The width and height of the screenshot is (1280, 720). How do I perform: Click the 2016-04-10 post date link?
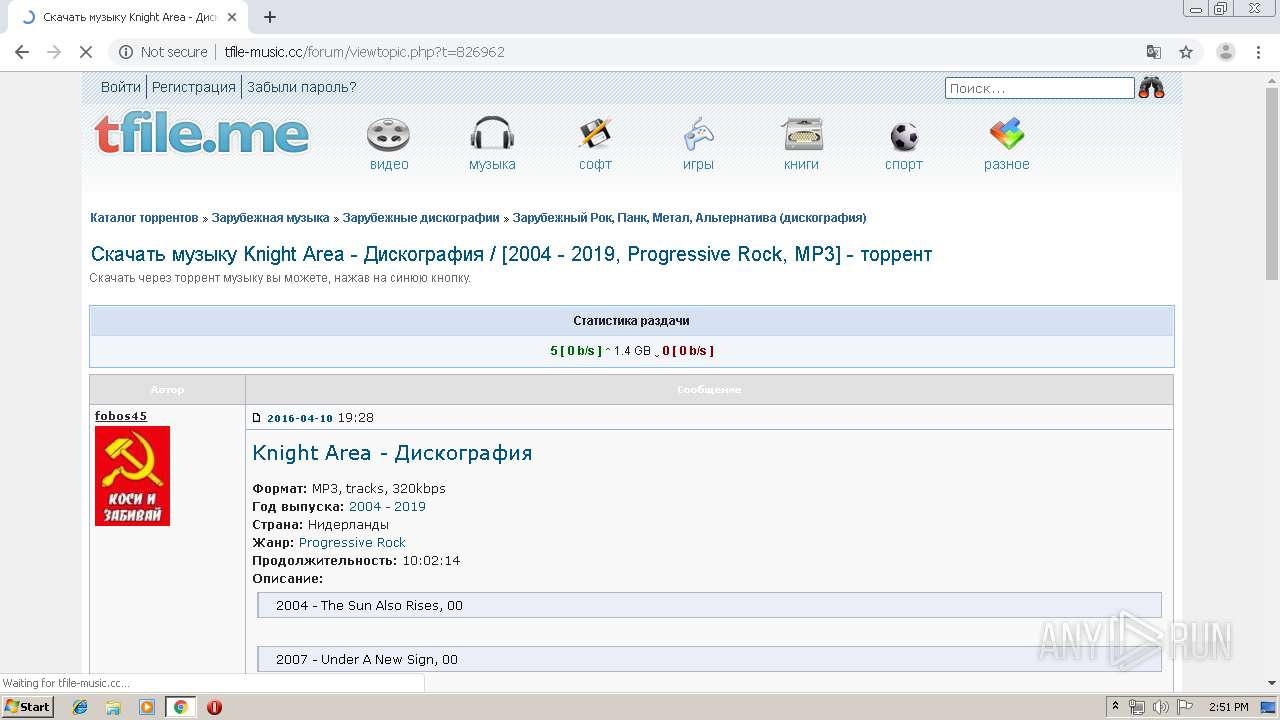(x=300, y=418)
